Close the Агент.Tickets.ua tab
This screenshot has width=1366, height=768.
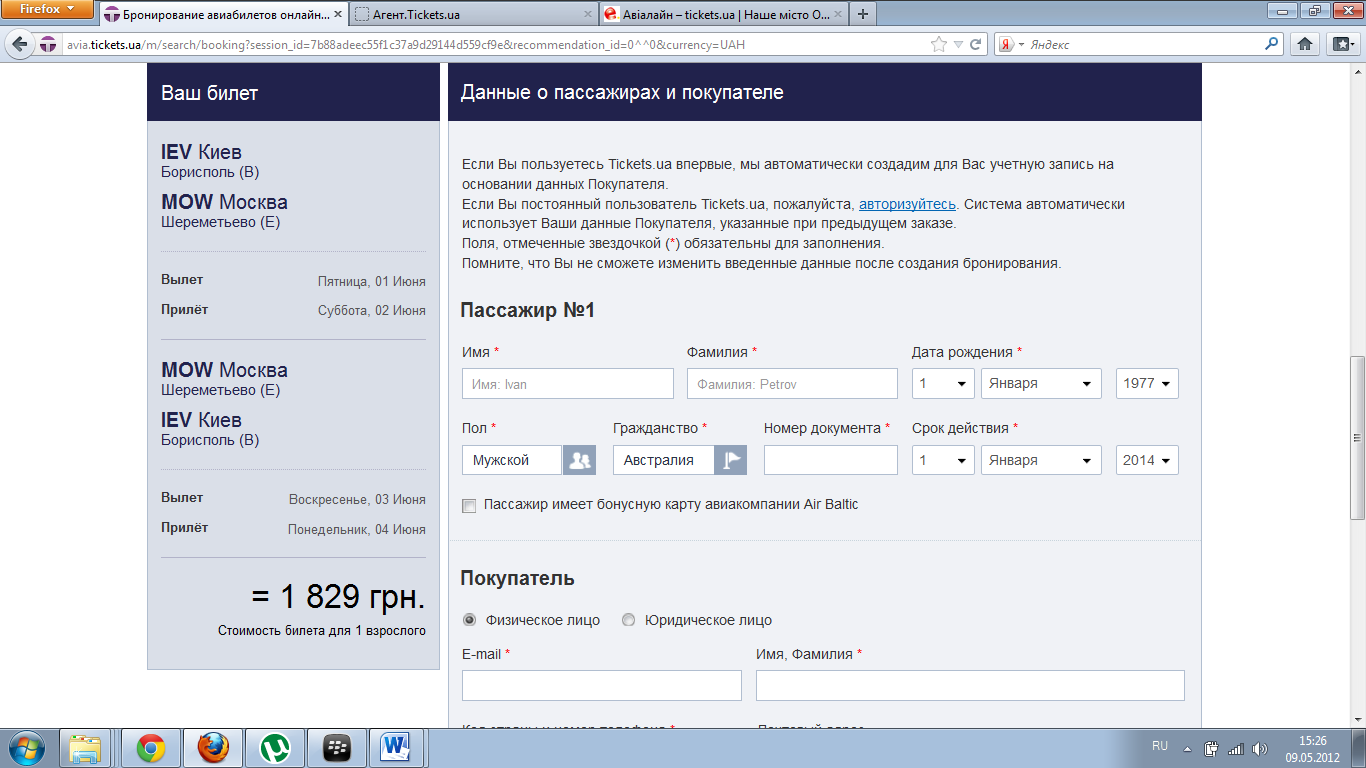pos(586,15)
